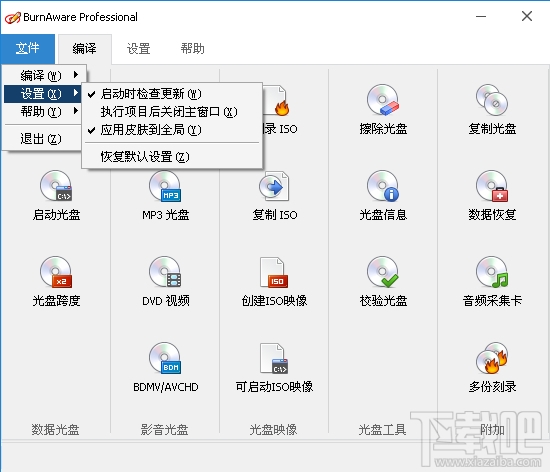The width and height of the screenshot is (550, 472).
Task: Click the 光盘工具 category label
Action: click(x=382, y=430)
